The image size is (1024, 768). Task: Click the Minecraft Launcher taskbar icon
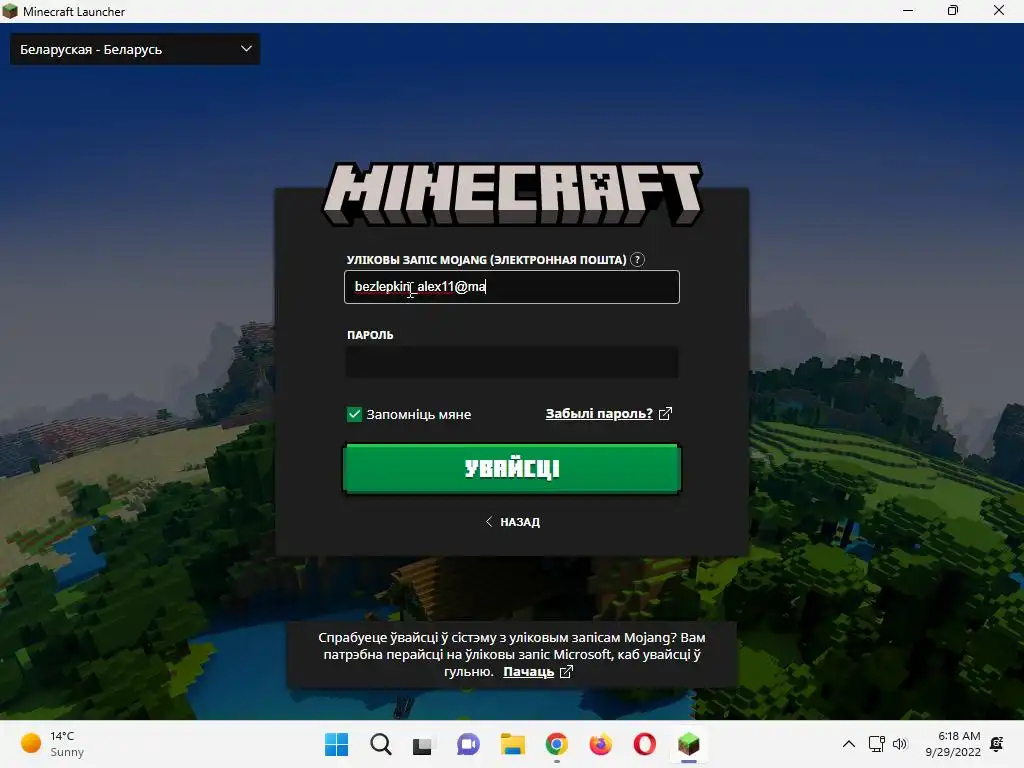[x=688, y=744]
